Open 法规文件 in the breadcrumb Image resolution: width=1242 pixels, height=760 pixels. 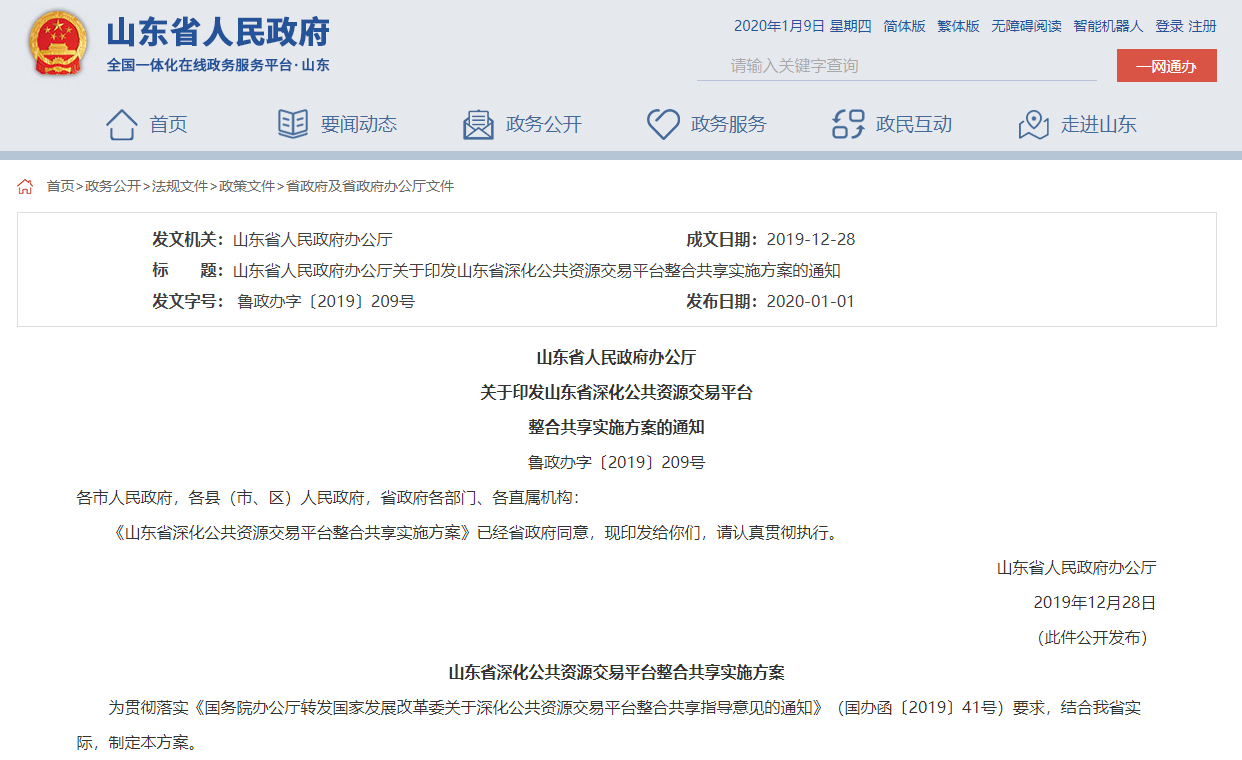pos(180,187)
